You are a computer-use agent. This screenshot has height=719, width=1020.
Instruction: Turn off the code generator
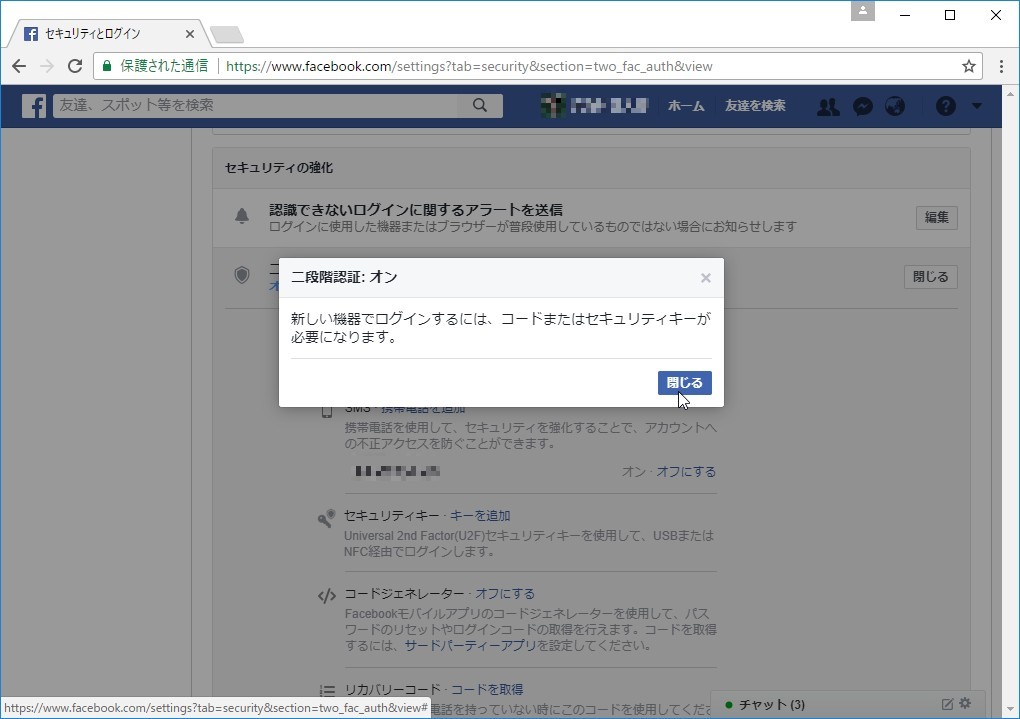(508, 593)
